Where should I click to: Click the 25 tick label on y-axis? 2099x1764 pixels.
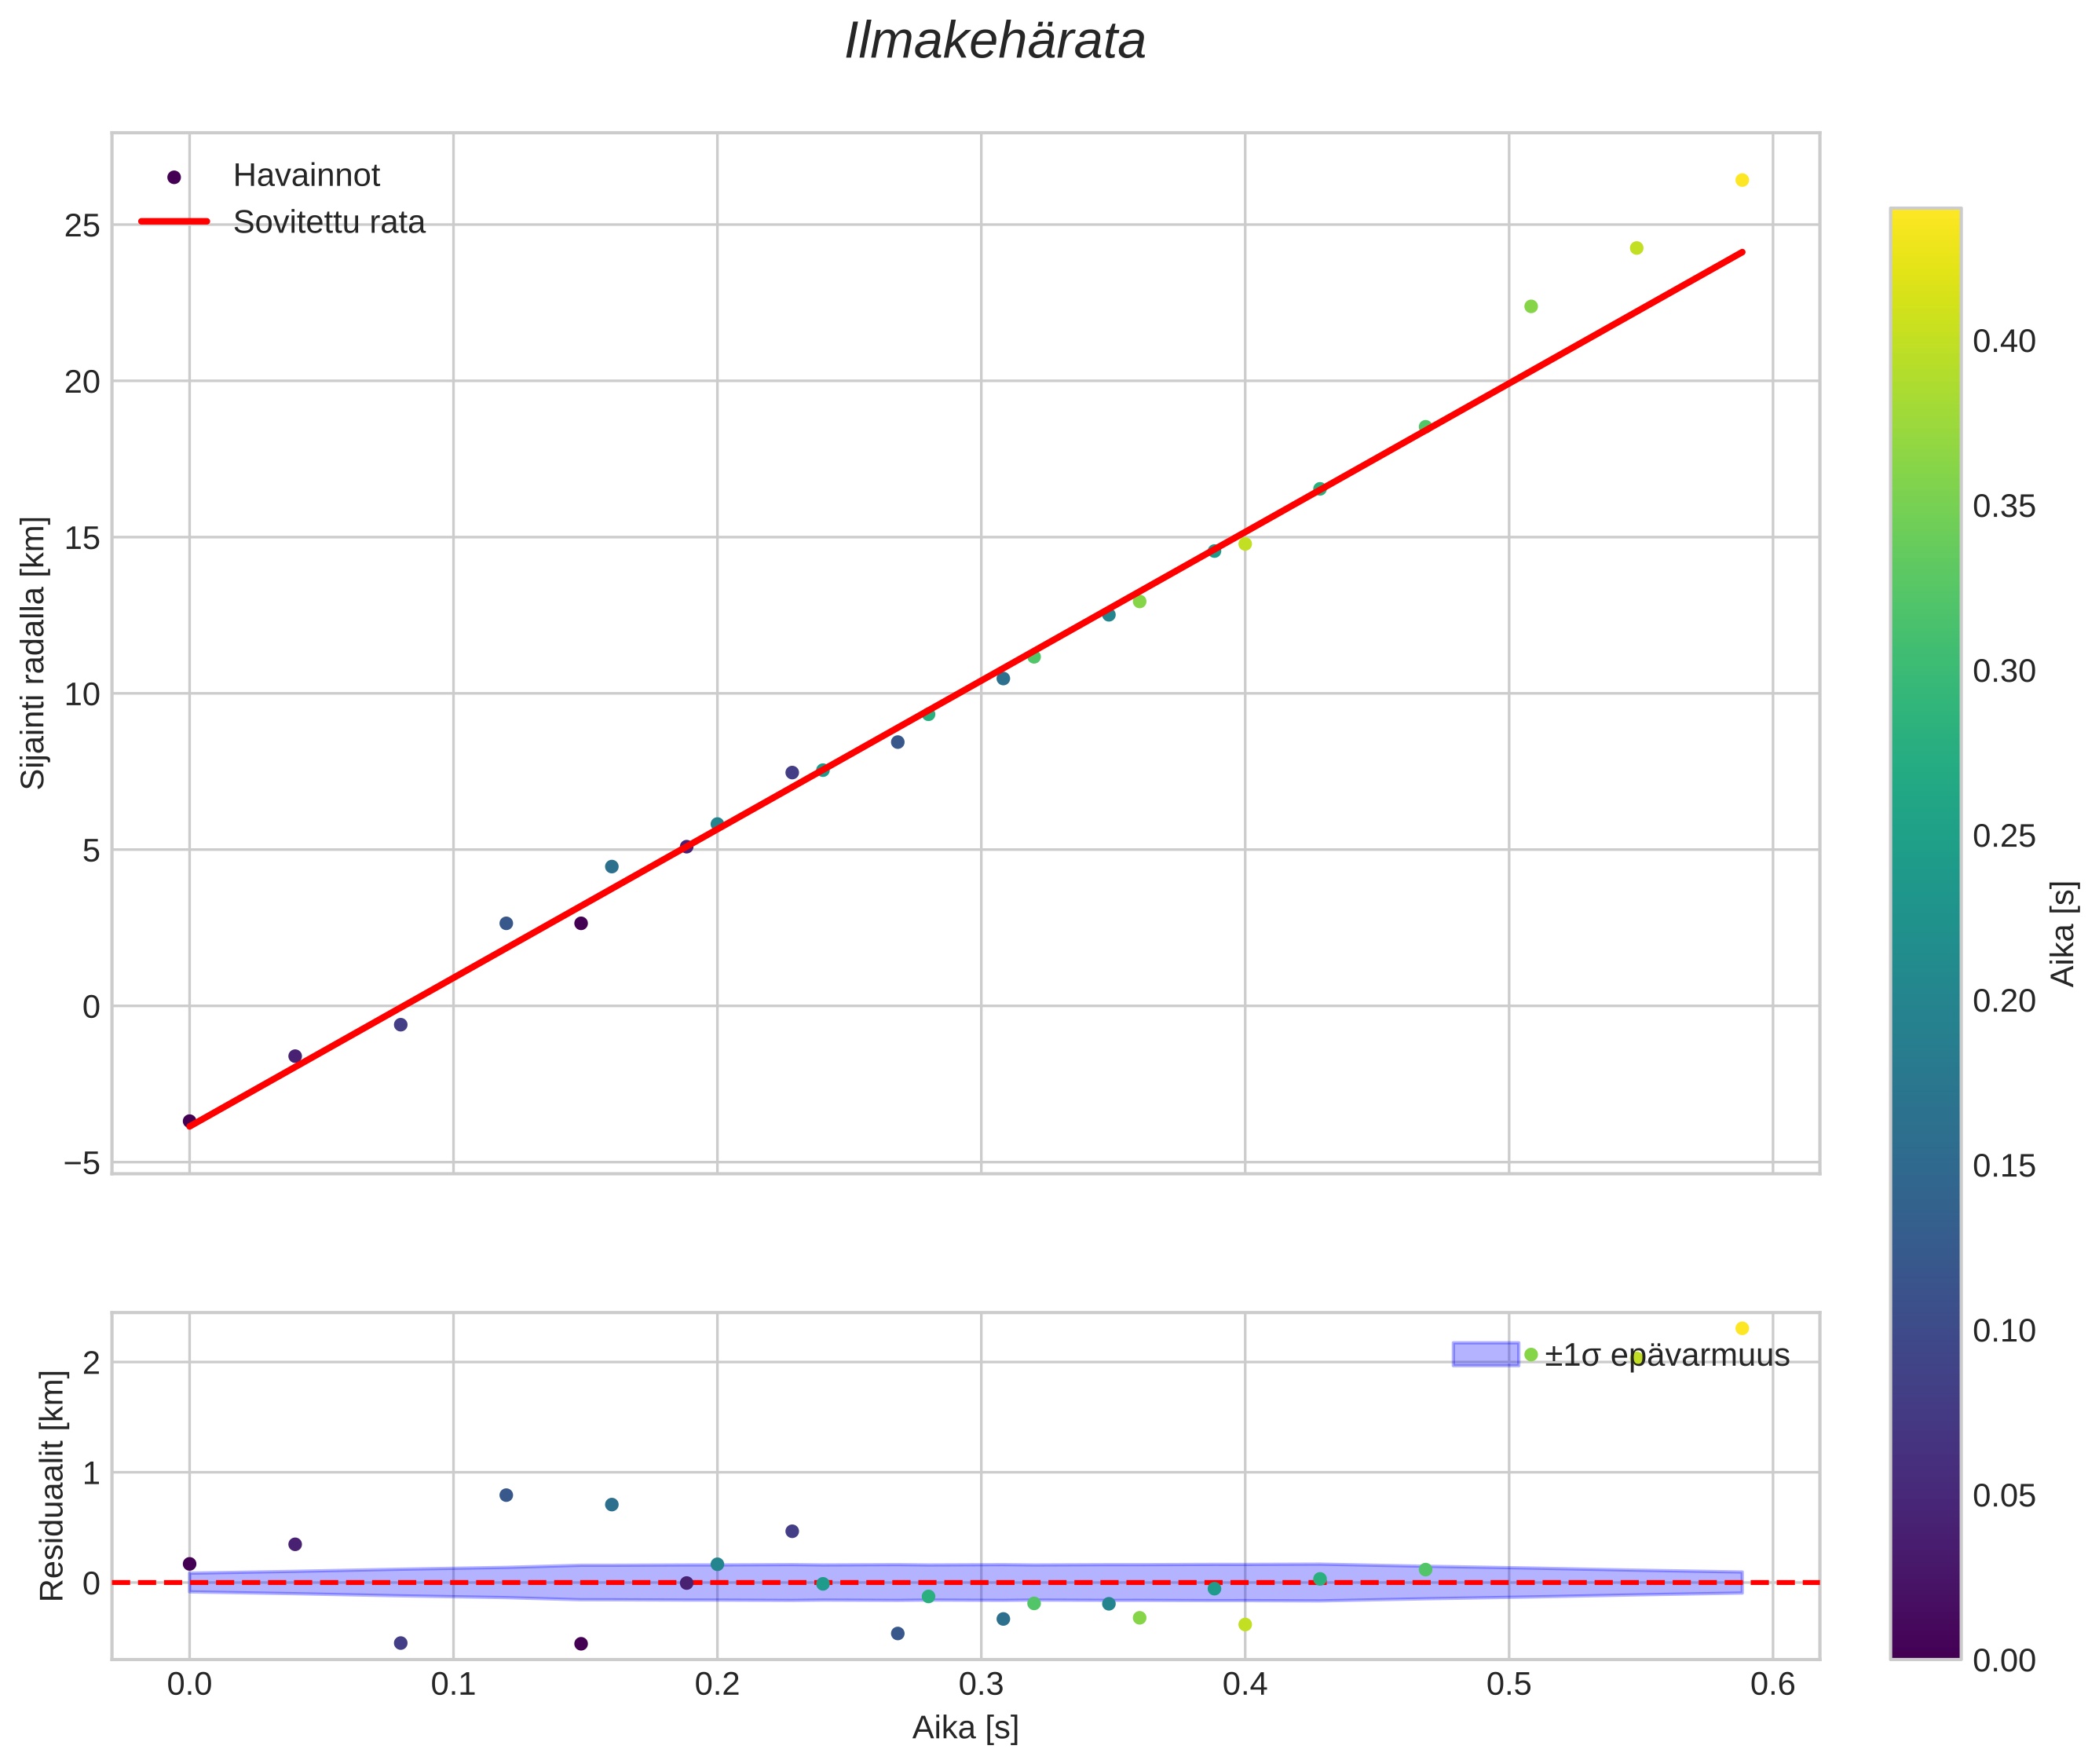tap(83, 226)
